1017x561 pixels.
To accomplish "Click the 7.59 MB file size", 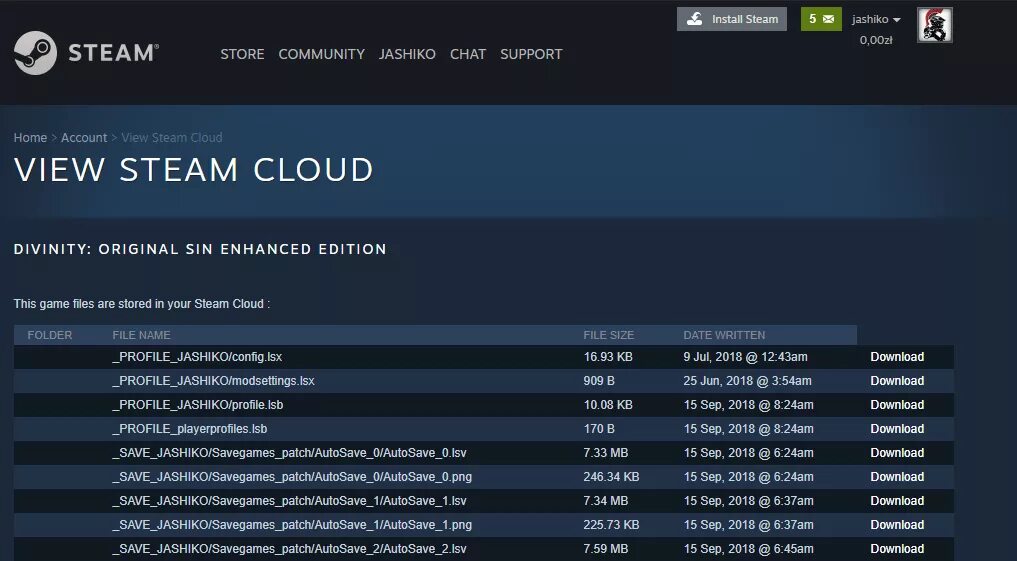I will [606, 549].
